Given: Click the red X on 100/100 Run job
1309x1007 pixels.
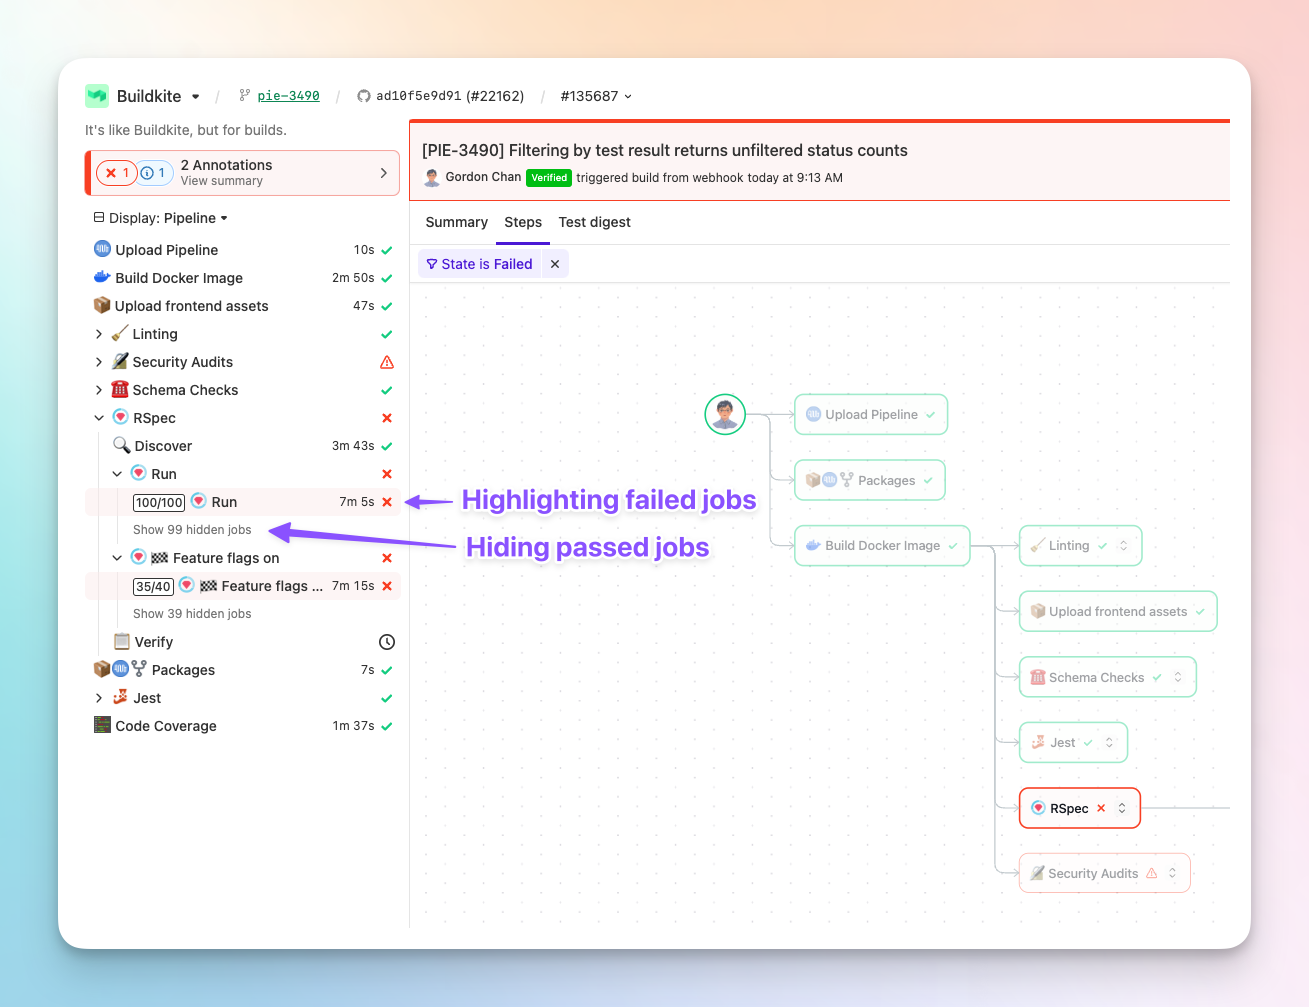Looking at the screenshot, I should [x=387, y=502].
